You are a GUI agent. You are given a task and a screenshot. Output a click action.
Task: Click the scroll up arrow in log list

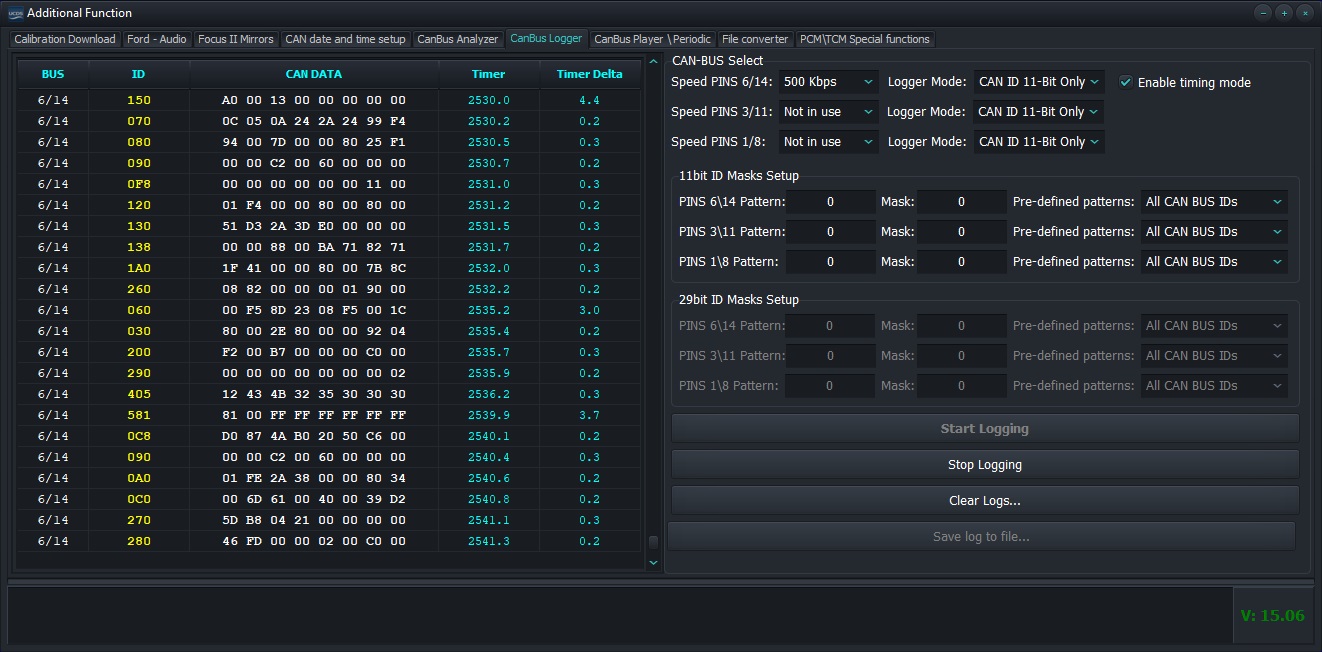(x=654, y=62)
